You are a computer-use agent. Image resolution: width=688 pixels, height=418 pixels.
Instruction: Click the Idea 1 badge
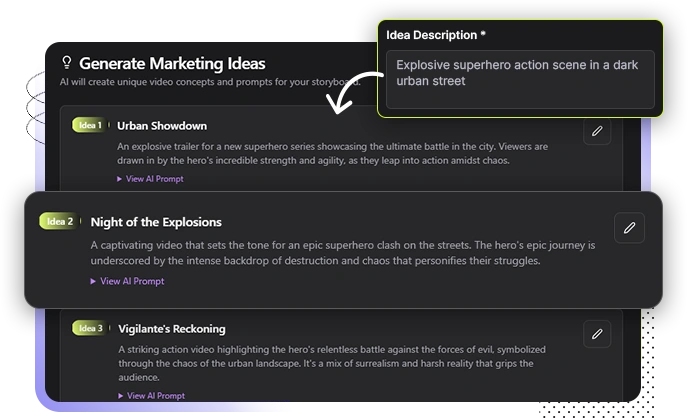[88, 125]
